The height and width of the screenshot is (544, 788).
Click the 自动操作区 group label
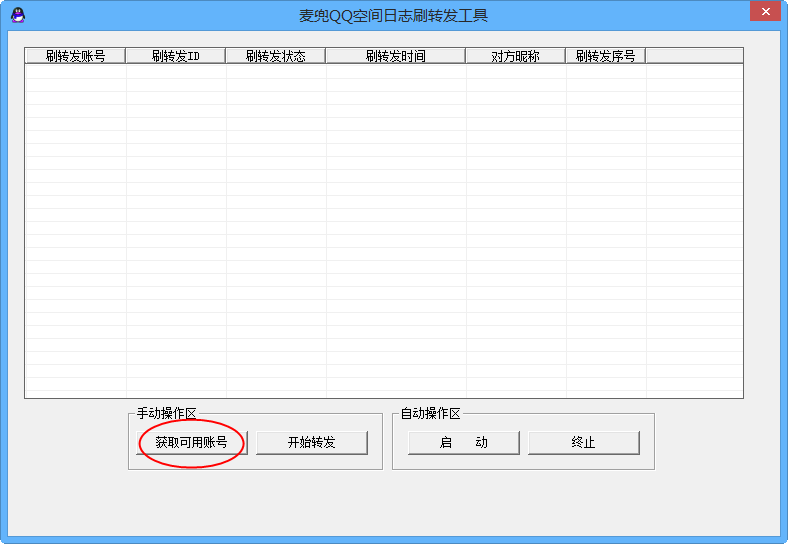(430, 413)
